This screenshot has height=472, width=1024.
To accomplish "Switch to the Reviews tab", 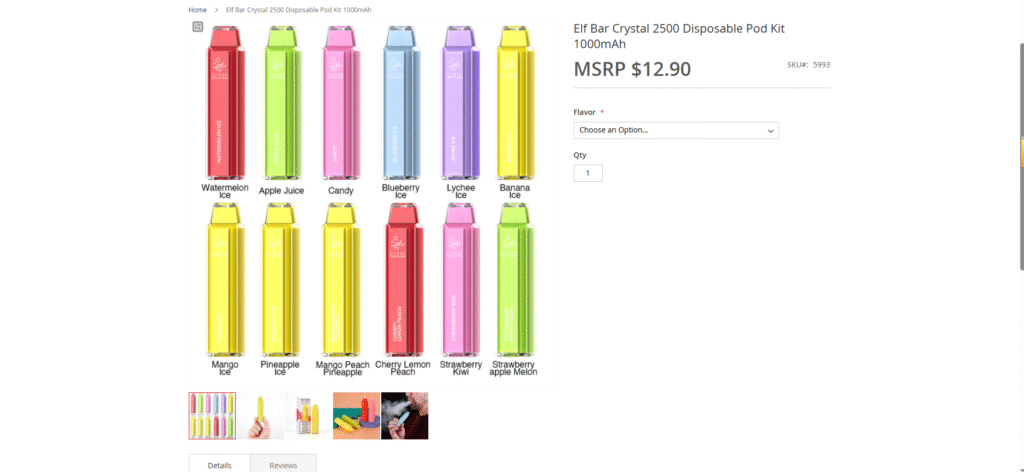I will tap(283, 465).
